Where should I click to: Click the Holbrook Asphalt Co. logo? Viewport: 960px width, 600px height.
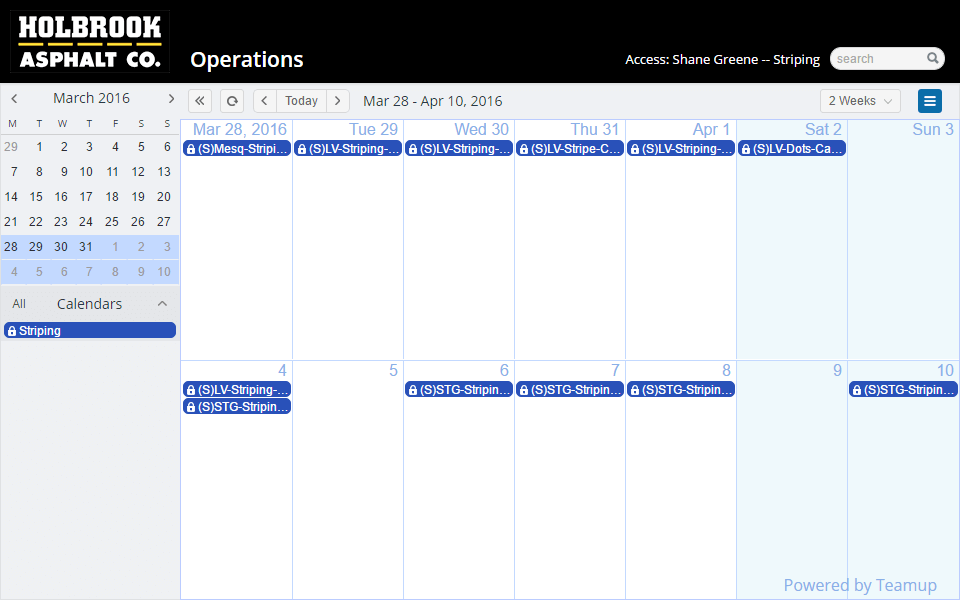coord(90,42)
